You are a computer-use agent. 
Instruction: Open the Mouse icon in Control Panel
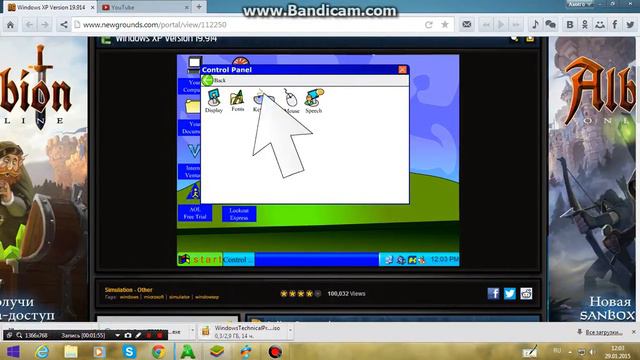(291, 101)
